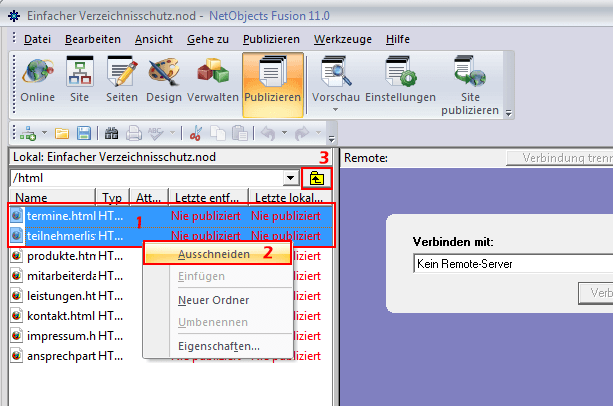This screenshot has height=406, width=613.
Task: Click the kontakt.html file icon
Action: point(17,315)
